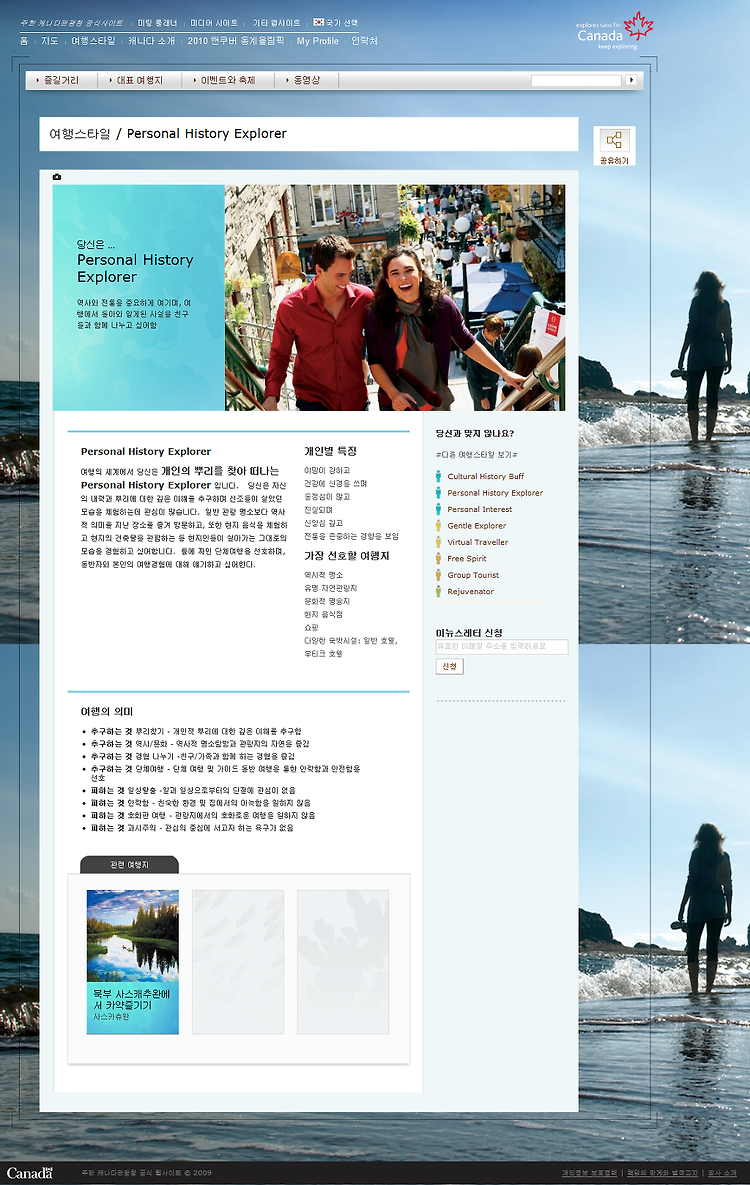The width and height of the screenshot is (750, 1185).
Task: Open the 미디어 사이트 link
Action: click(x=214, y=23)
